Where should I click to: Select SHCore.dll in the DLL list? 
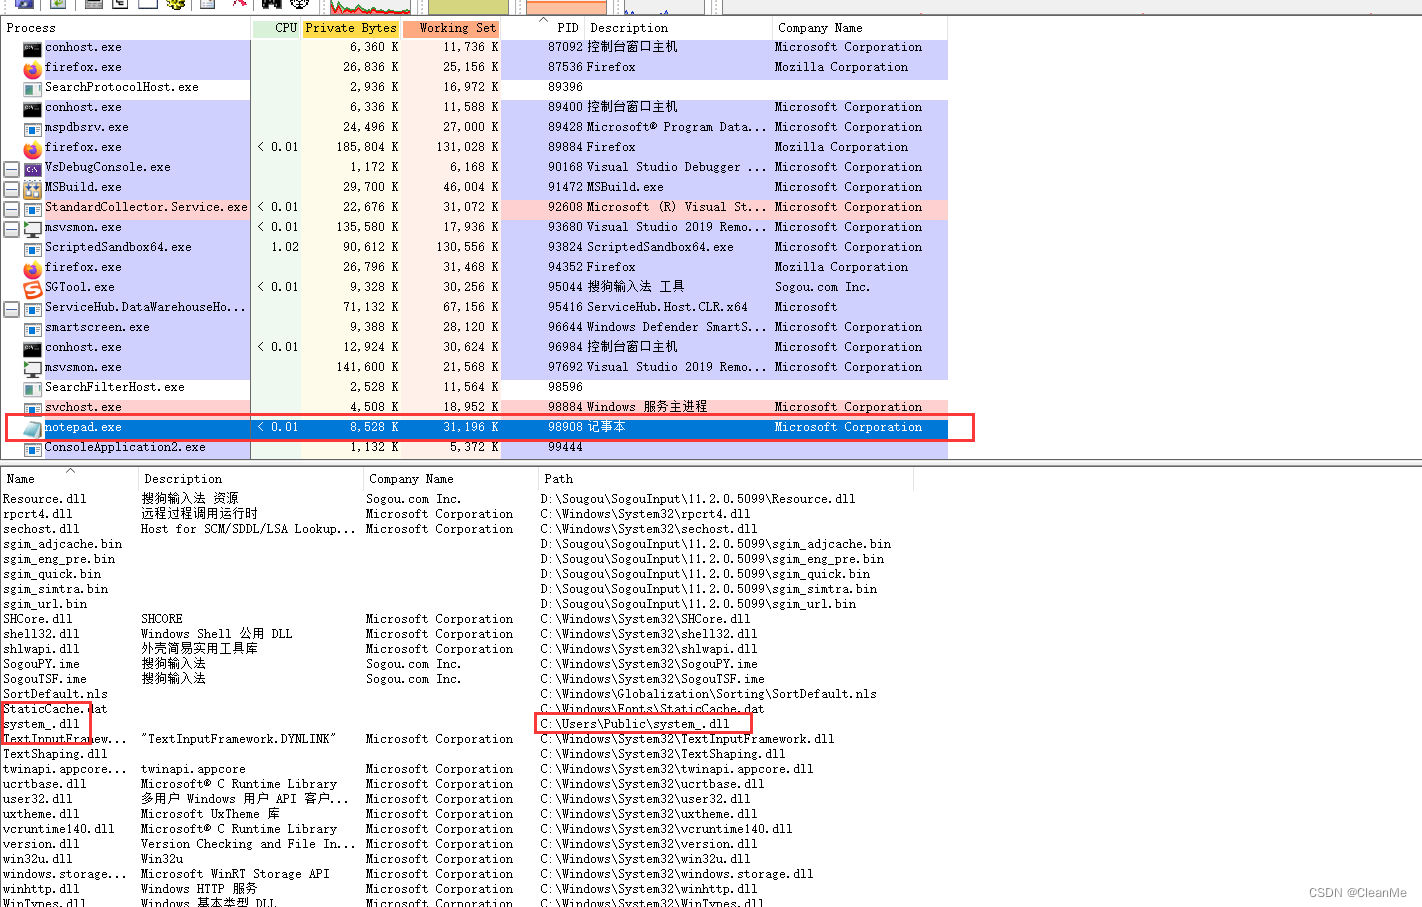pos(38,619)
